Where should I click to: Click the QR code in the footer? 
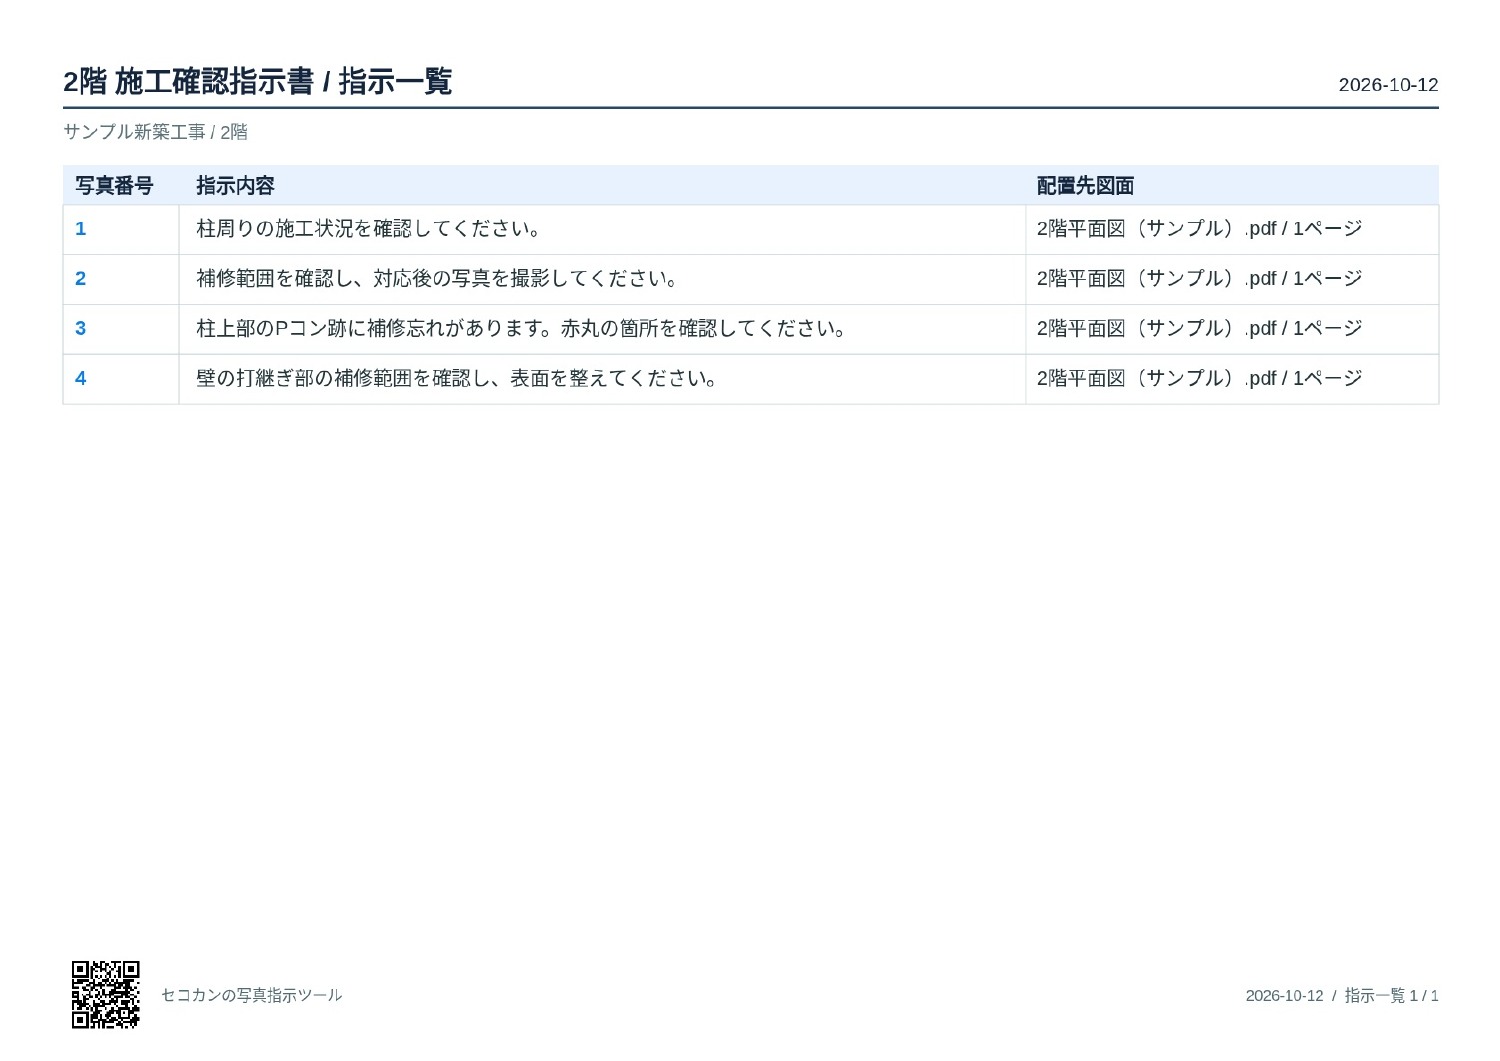click(x=105, y=994)
